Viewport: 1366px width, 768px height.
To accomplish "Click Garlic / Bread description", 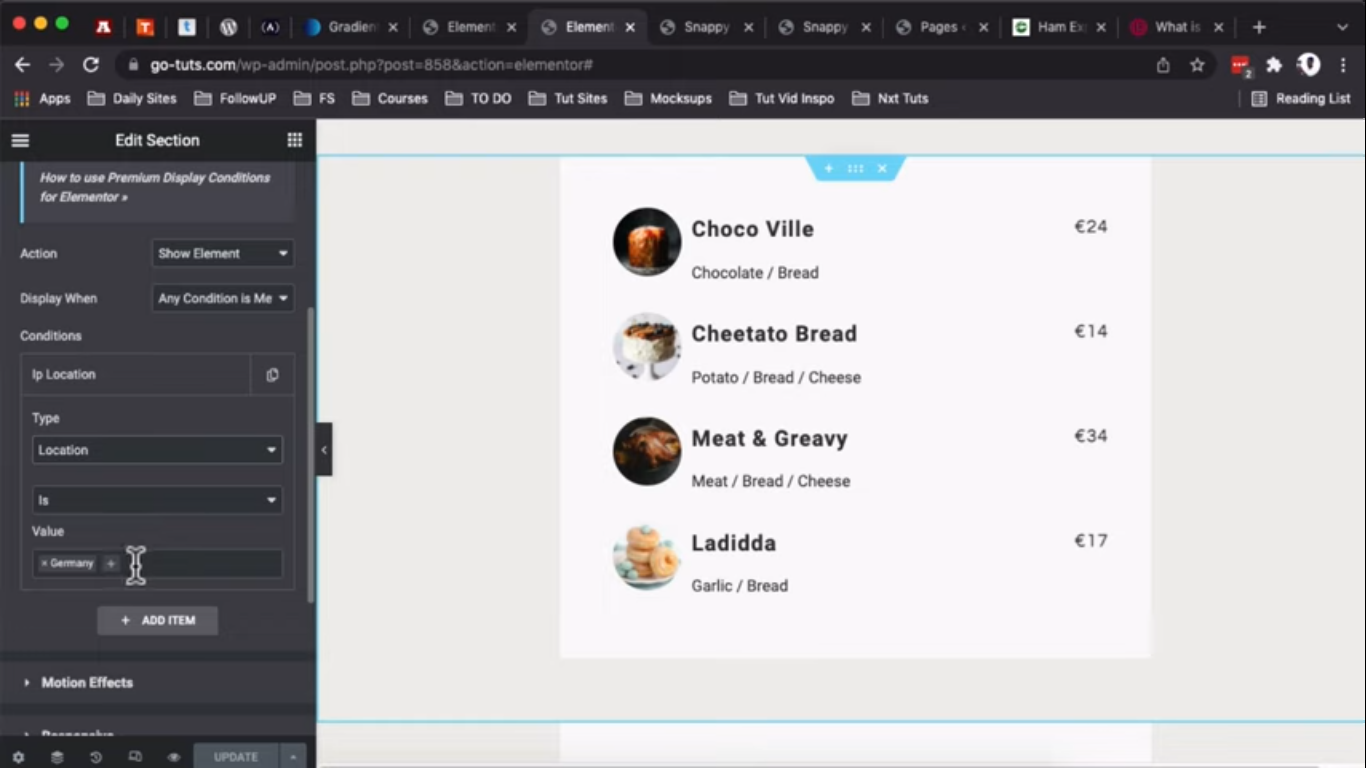I will coord(740,586).
